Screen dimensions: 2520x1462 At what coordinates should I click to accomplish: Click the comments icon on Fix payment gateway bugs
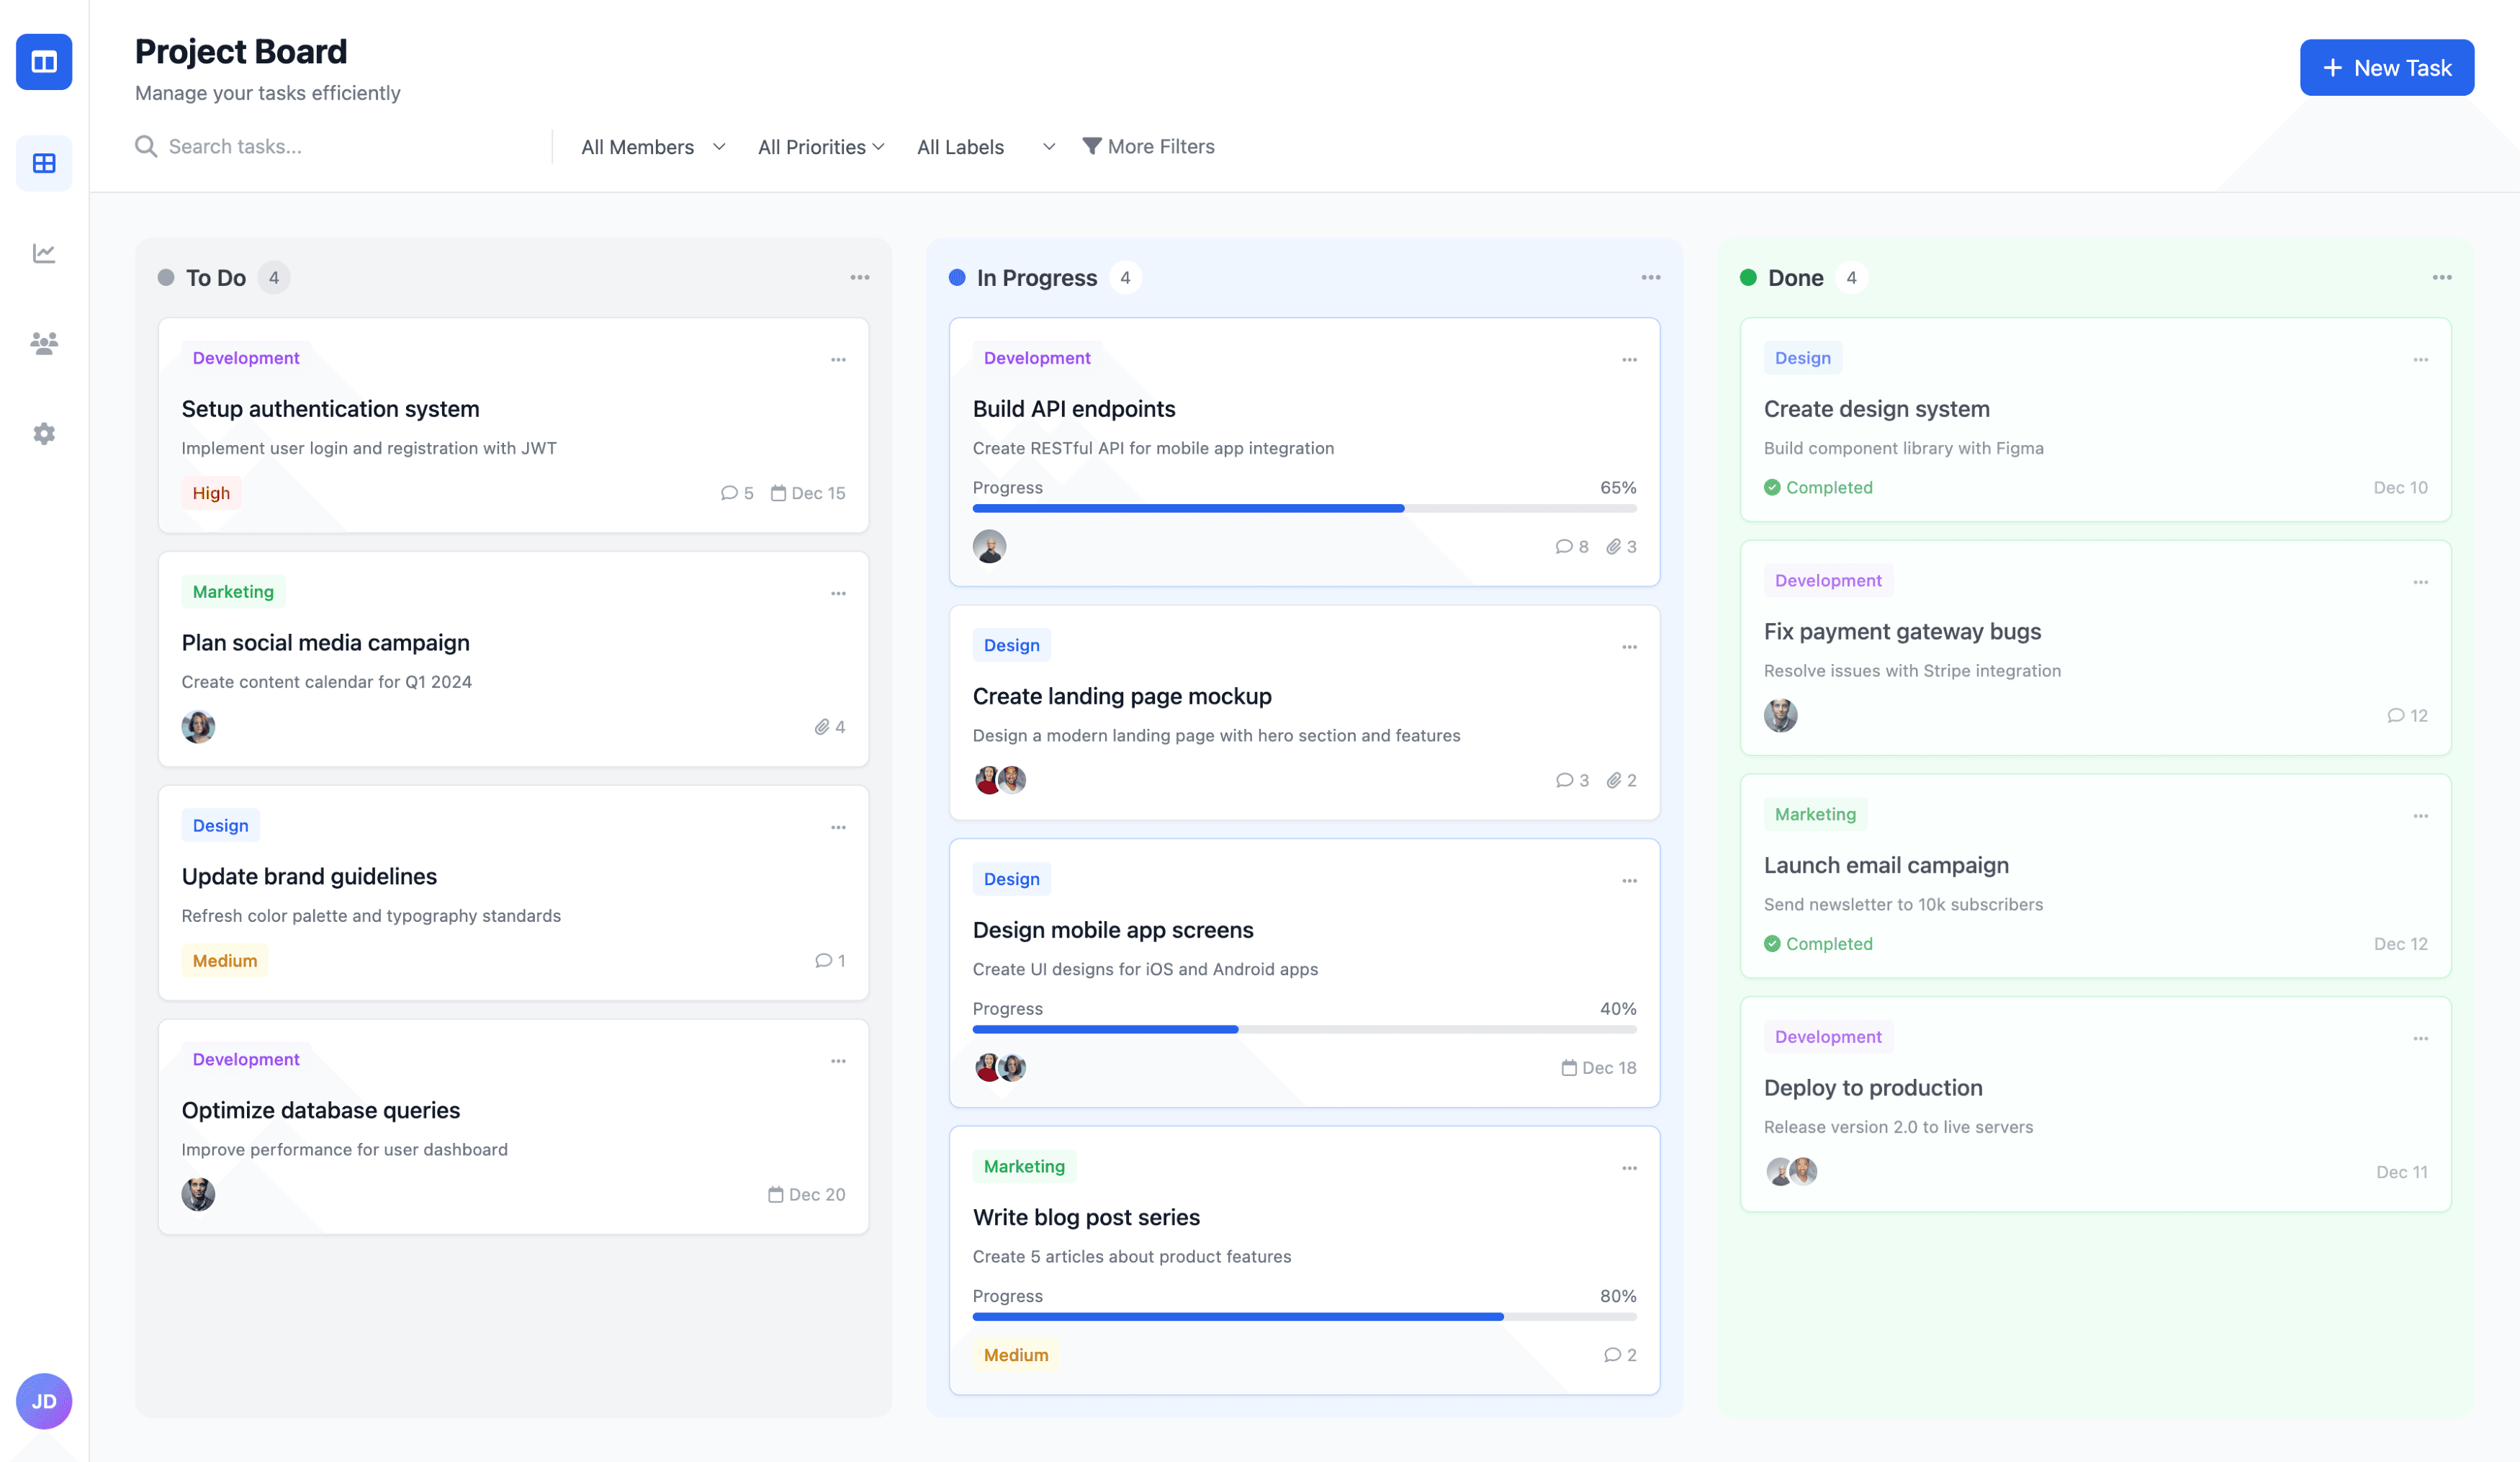(x=2395, y=716)
